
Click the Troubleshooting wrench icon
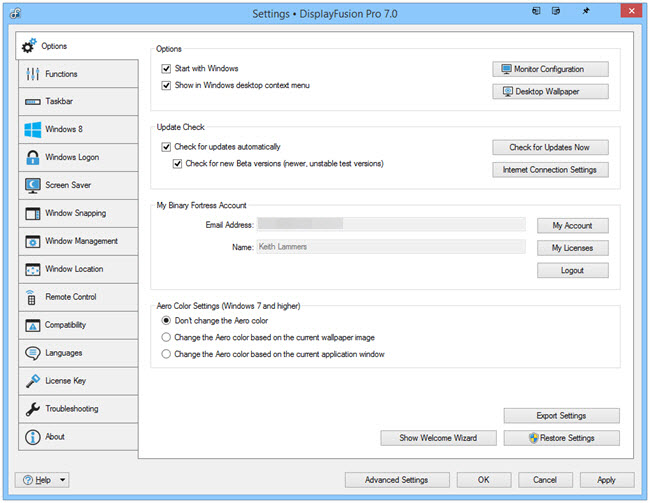point(33,409)
